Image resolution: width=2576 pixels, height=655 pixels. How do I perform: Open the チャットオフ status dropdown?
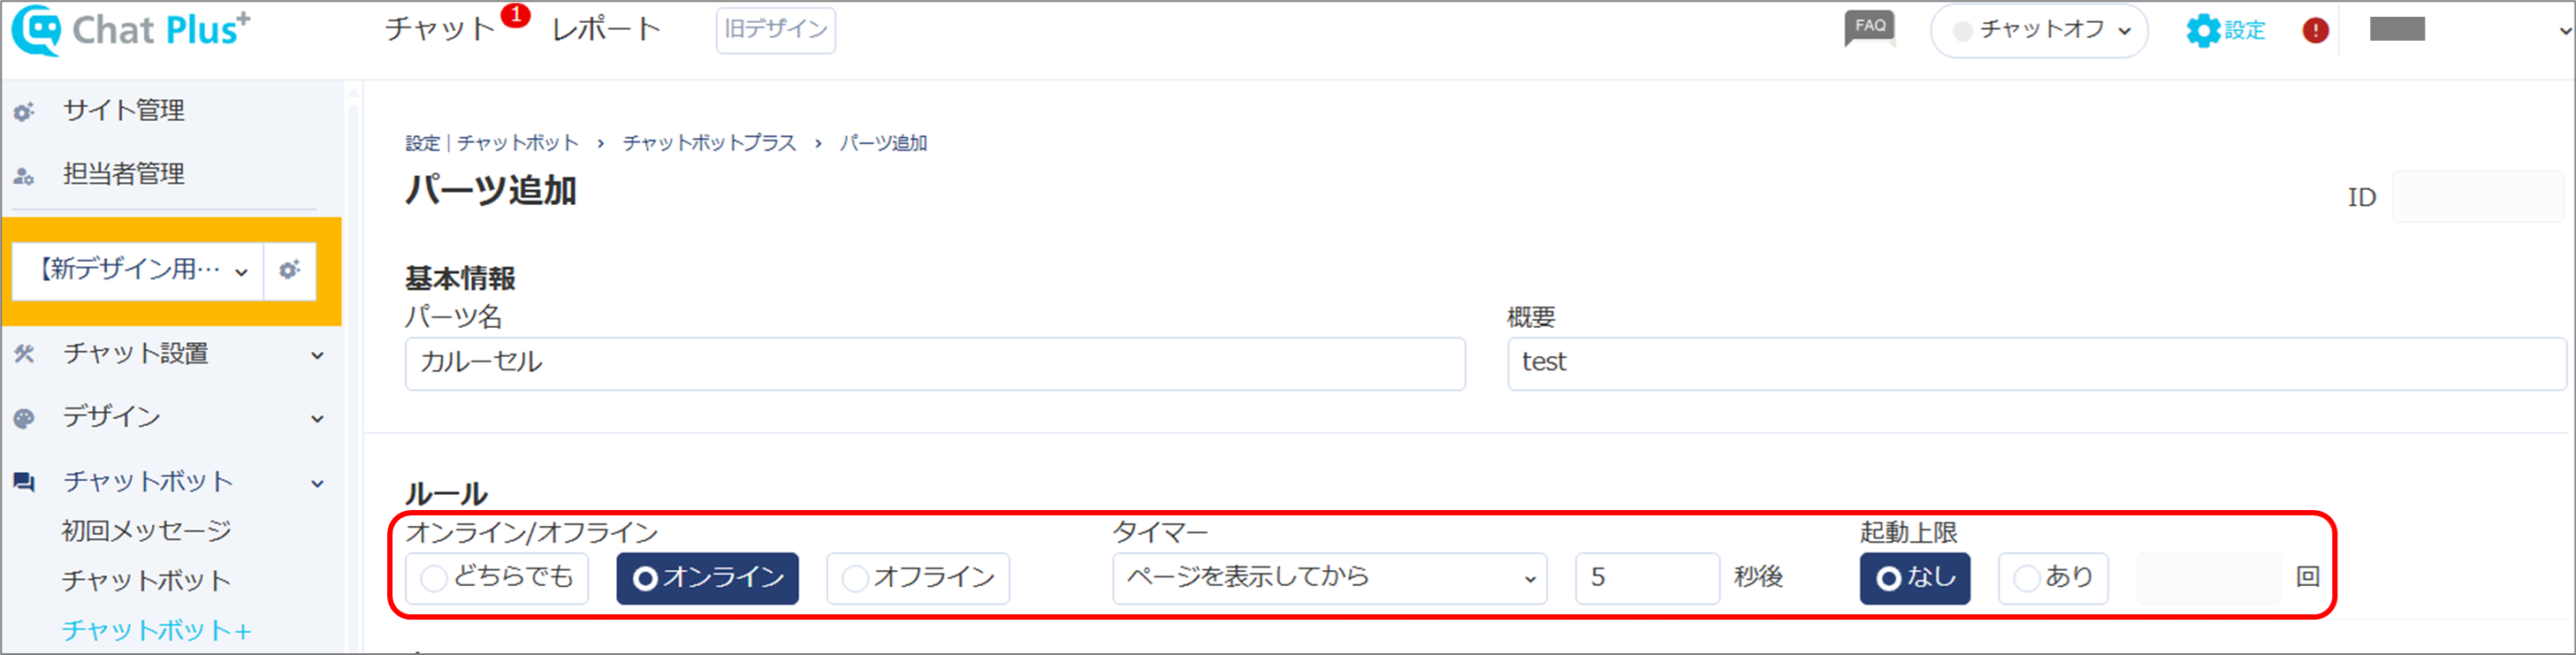coord(2039,30)
